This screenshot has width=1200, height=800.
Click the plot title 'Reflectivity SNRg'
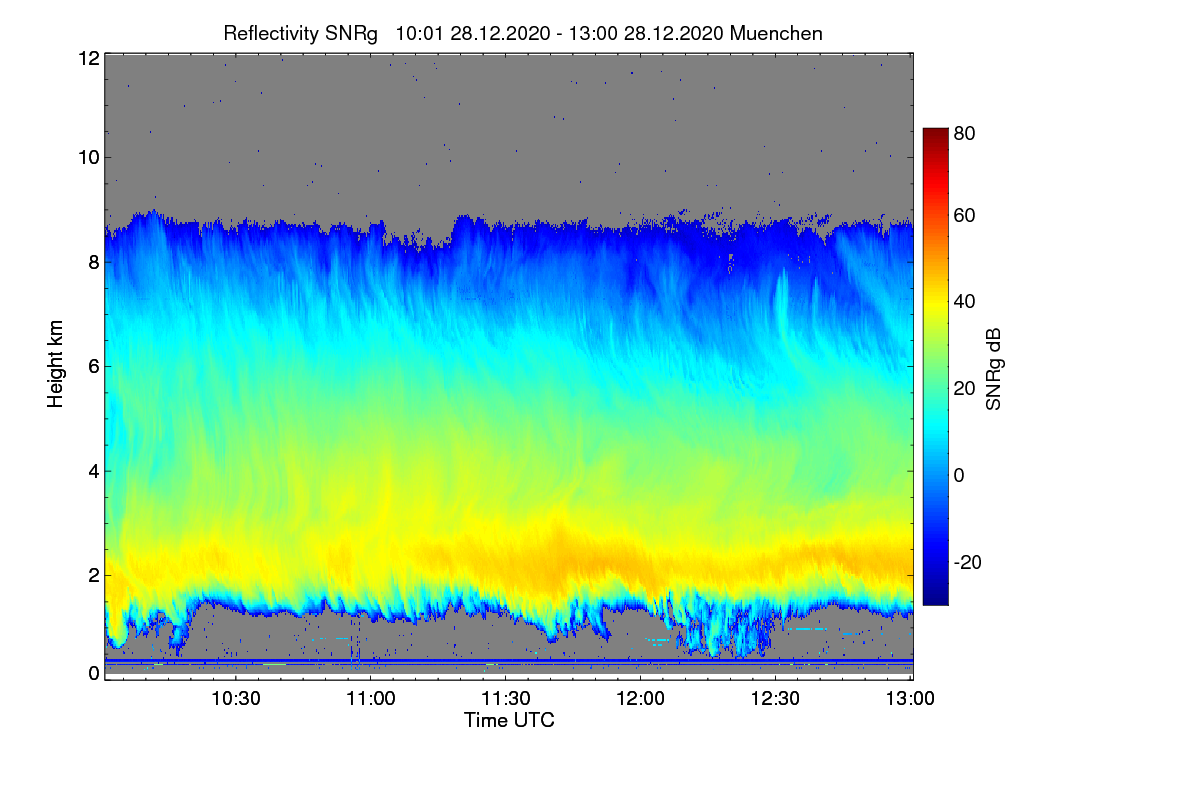300,33
